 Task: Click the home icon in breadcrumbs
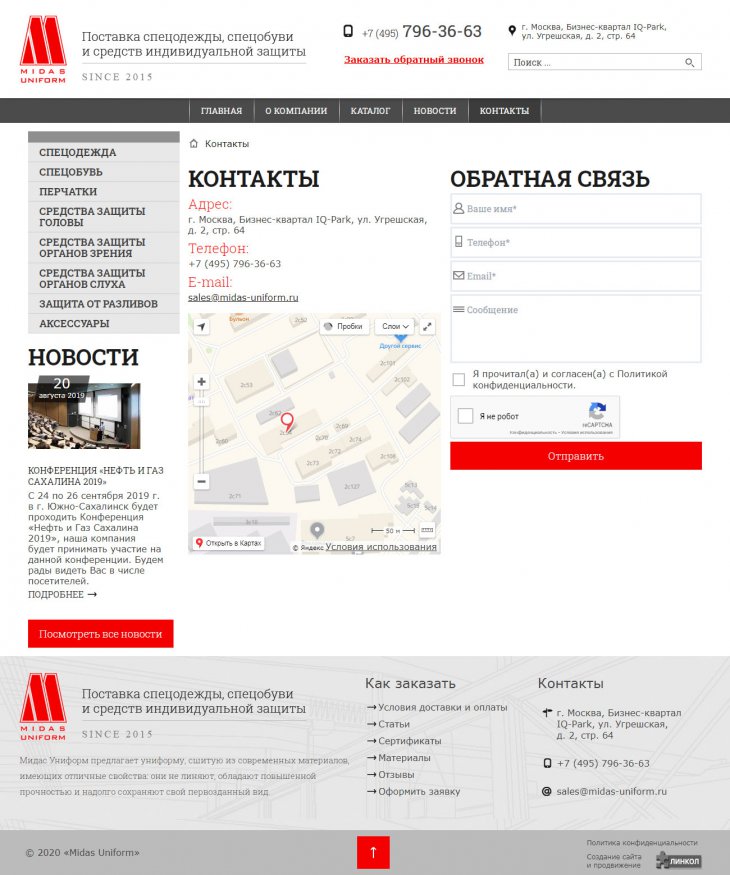pyautogui.click(x=194, y=144)
